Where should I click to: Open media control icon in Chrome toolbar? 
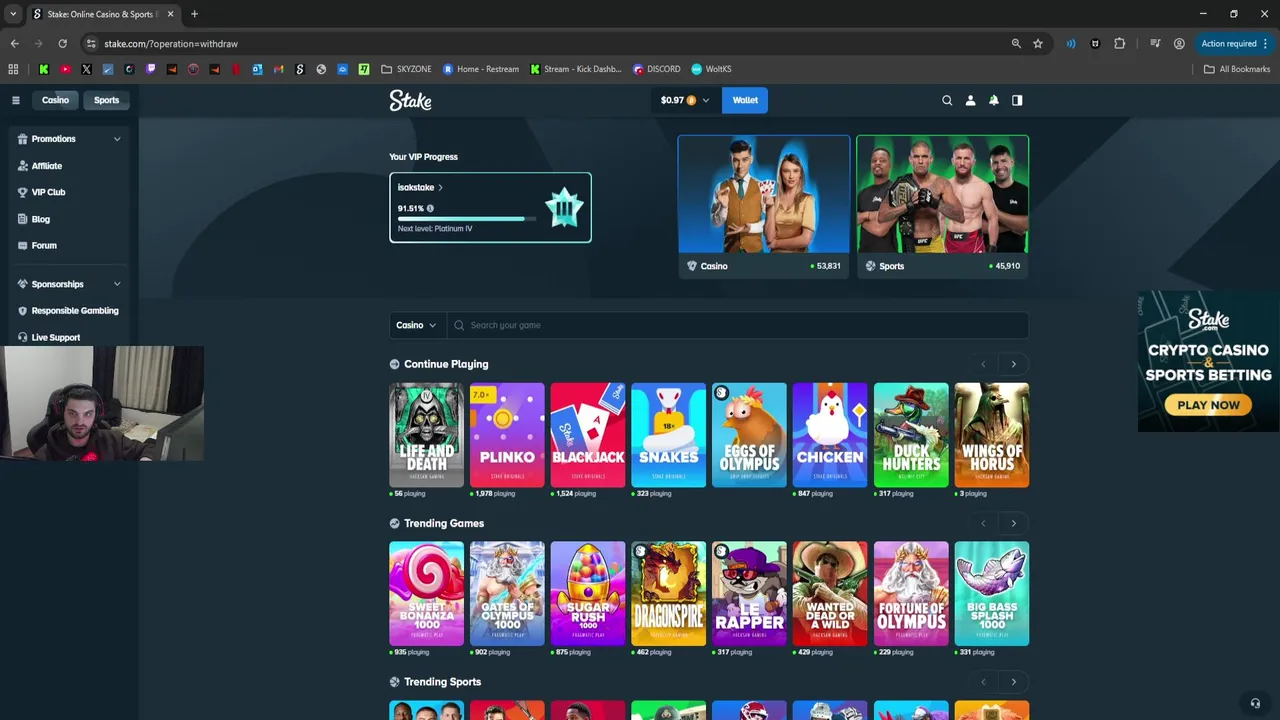(x=1155, y=44)
